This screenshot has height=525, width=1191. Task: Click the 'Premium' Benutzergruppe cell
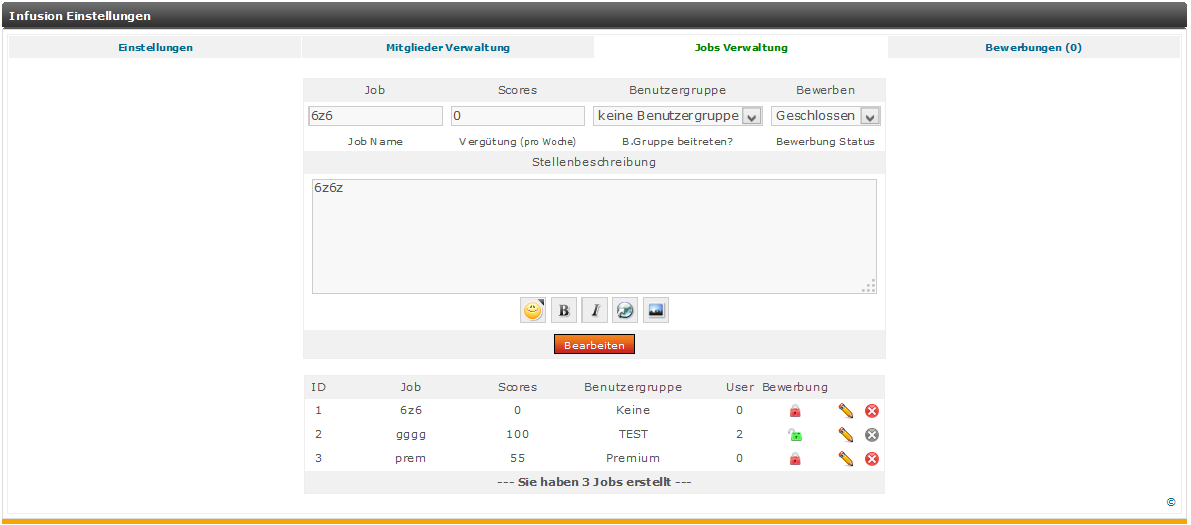pos(633,459)
